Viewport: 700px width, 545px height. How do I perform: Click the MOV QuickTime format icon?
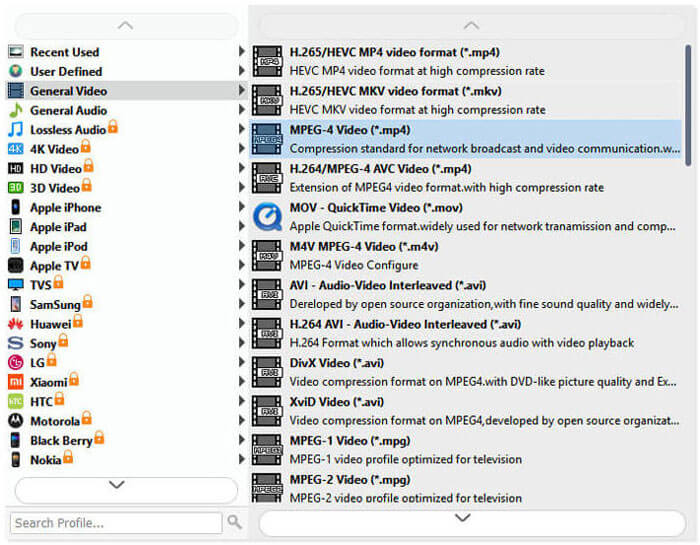pos(267,217)
